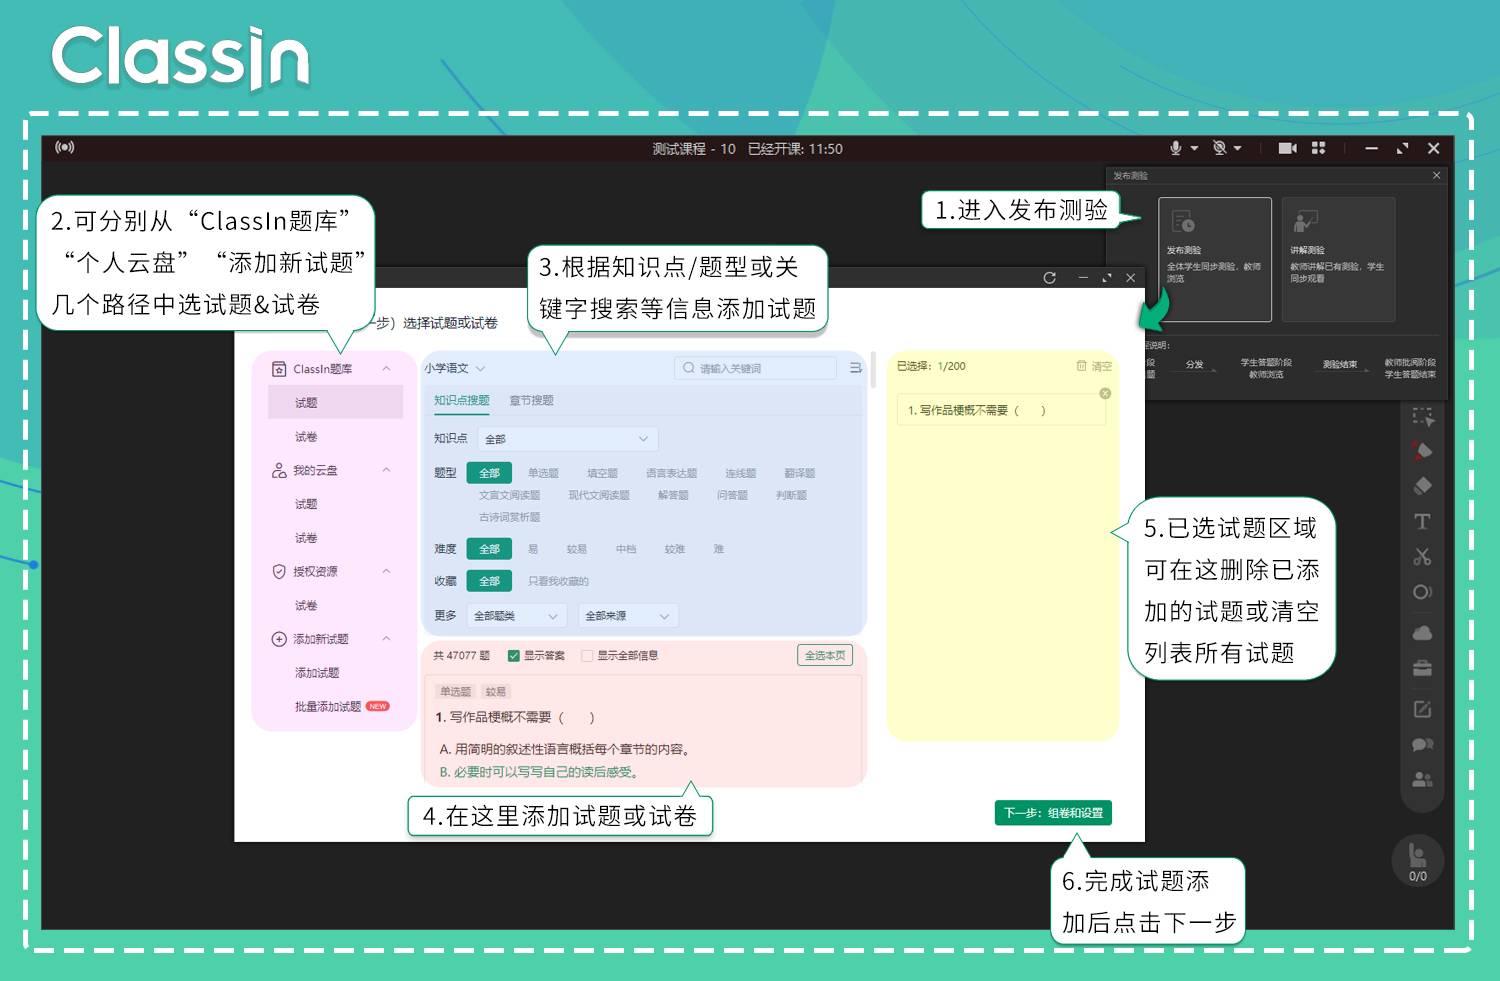This screenshot has height=981, width=1500.
Task: Click the ClassIn题库 bank icon
Action: pyautogui.click(x=279, y=369)
